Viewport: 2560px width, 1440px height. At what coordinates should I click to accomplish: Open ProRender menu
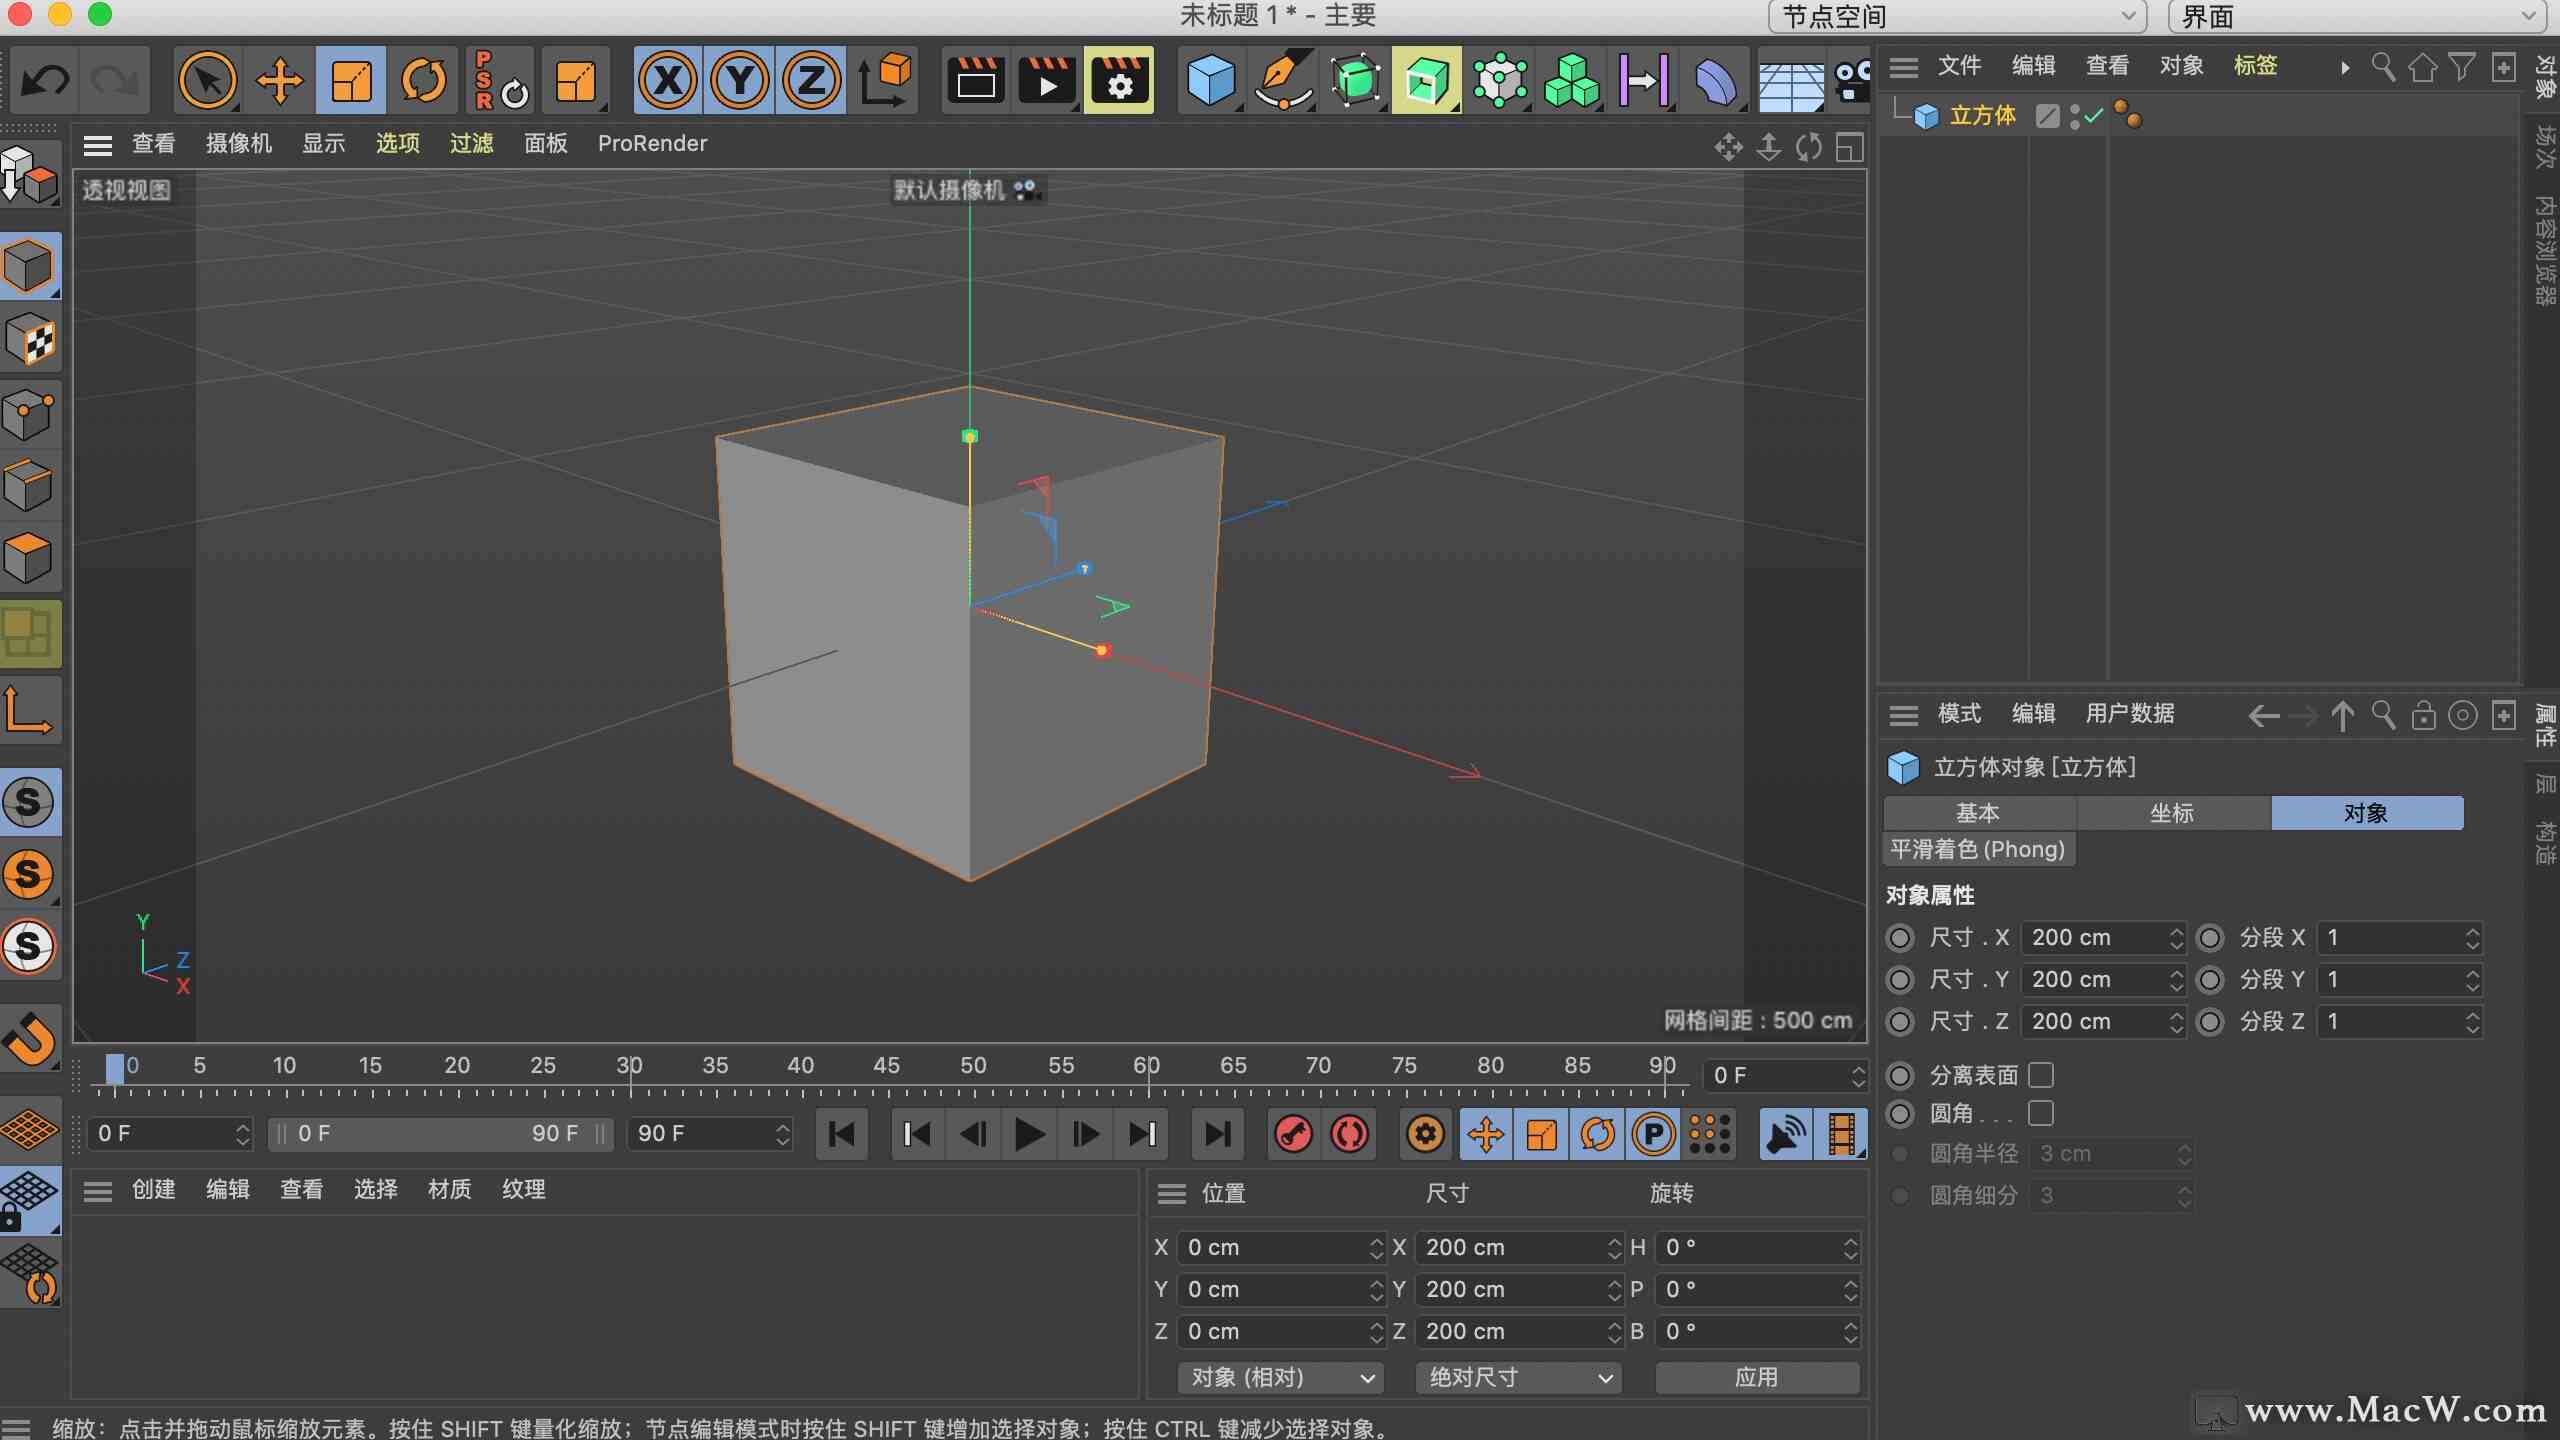tap(652, 144)
